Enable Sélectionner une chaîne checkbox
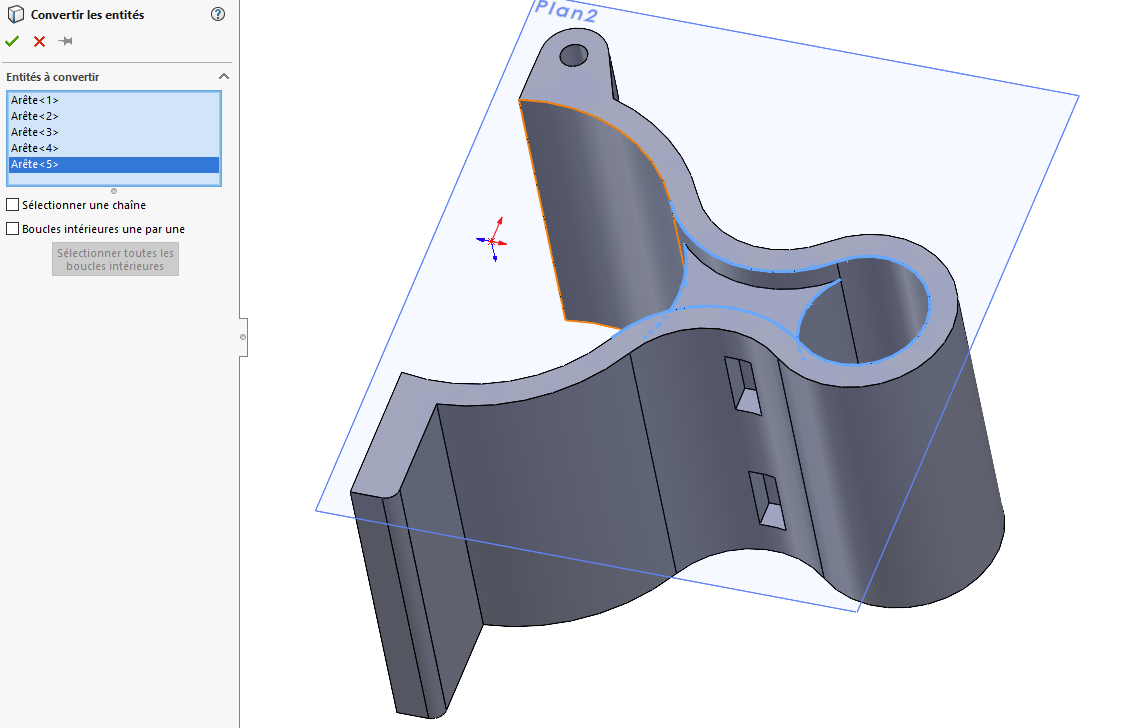Screen dimensions: 1122x728 pyautogui.click(x=12, y=205)
